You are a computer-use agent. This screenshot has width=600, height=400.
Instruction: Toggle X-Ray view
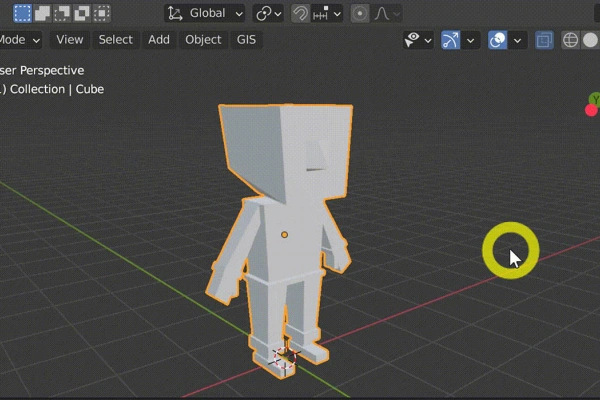point(544,40)
